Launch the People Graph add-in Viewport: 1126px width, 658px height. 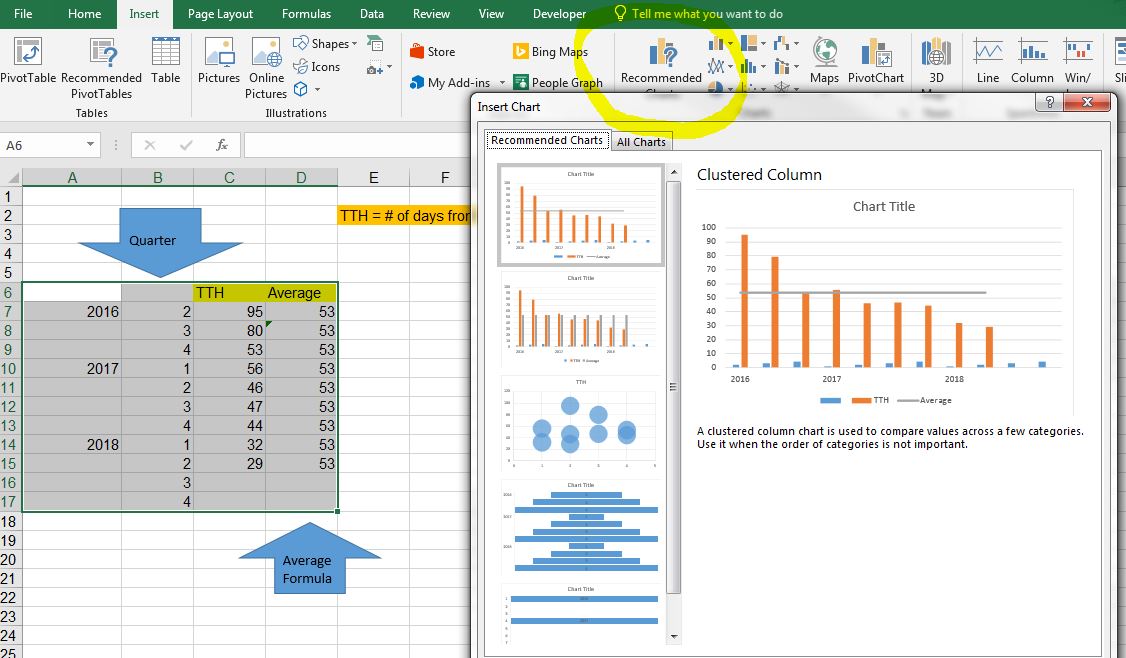click(x=520, y=83)
